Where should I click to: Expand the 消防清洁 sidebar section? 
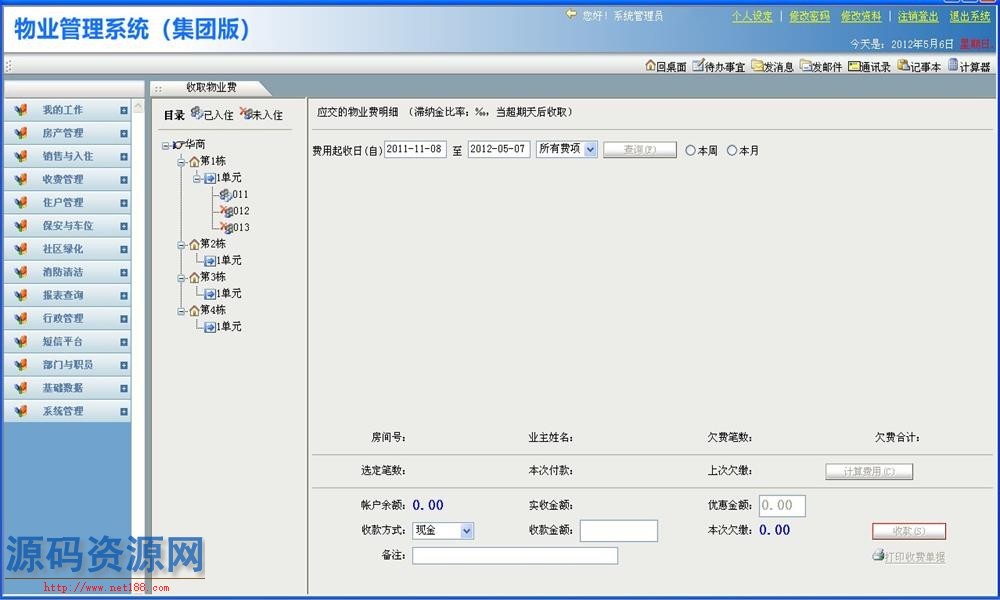point(124,272)
